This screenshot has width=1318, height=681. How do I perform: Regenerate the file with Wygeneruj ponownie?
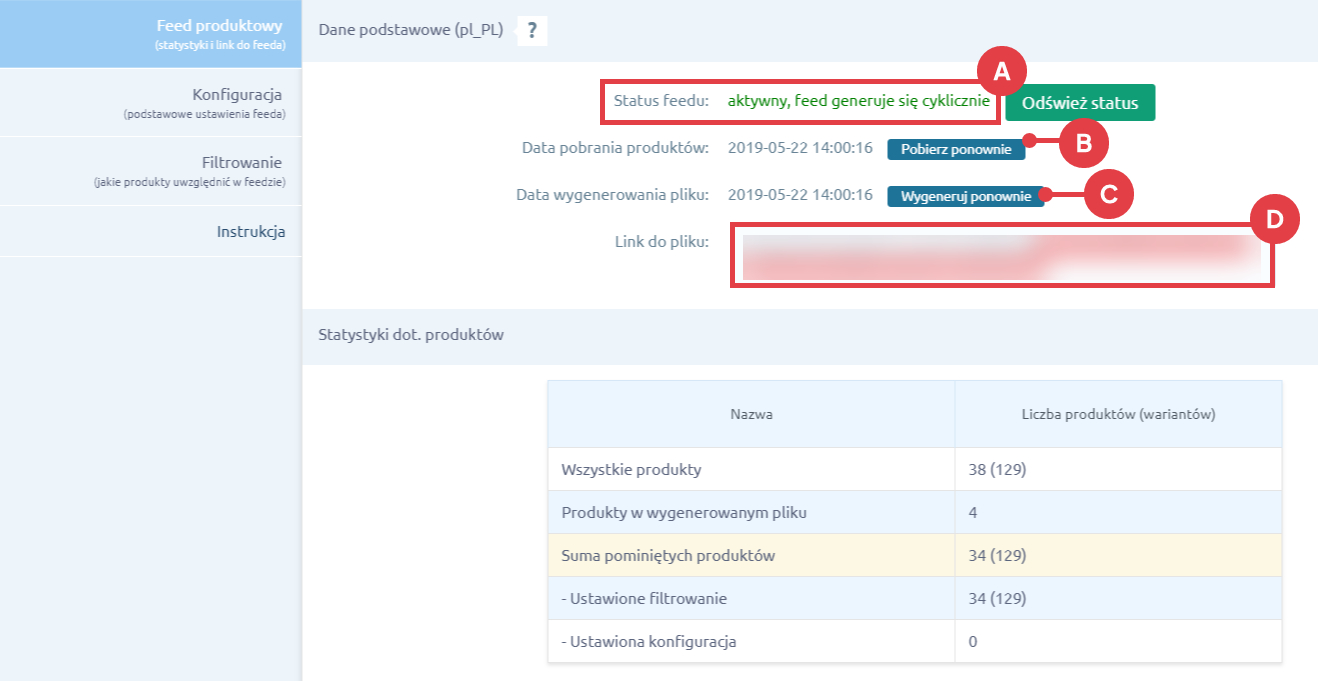tap(968, 195)
